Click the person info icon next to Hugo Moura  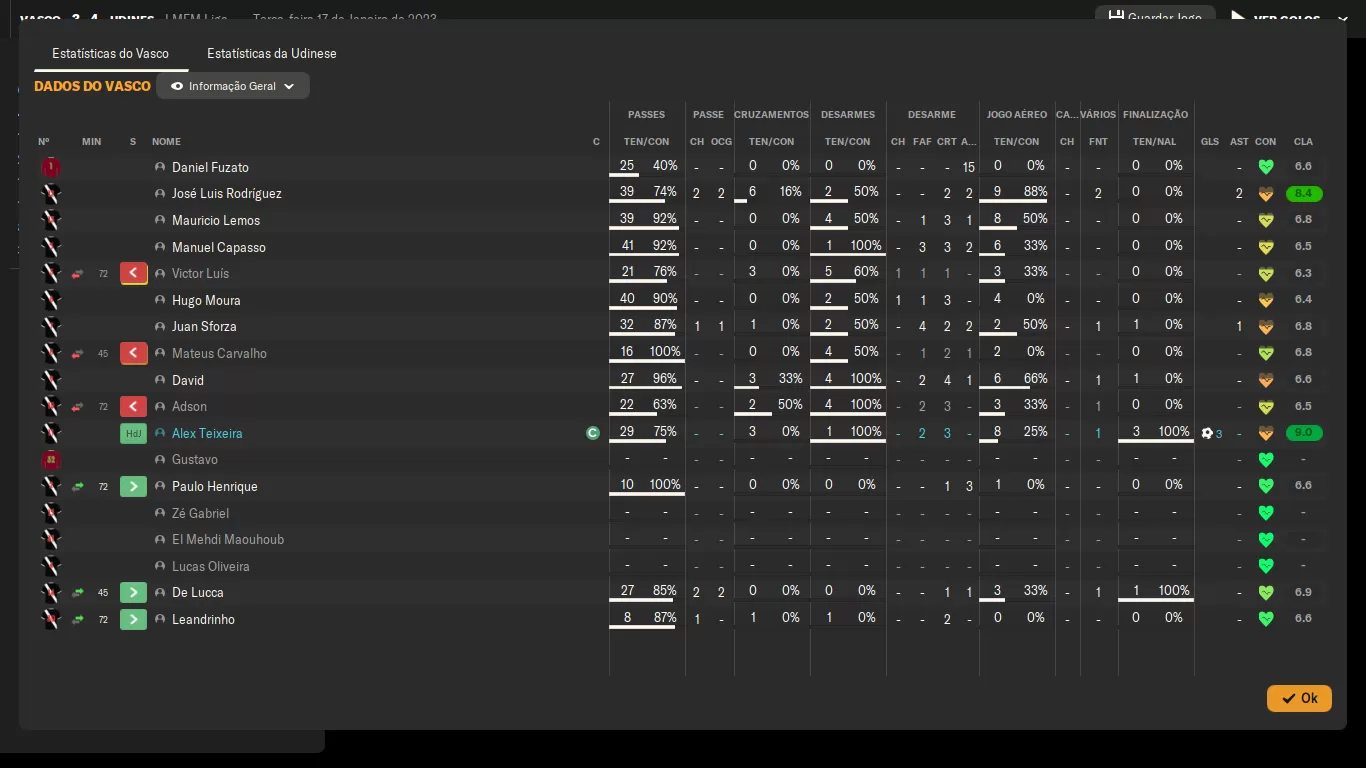coord(160,300)
